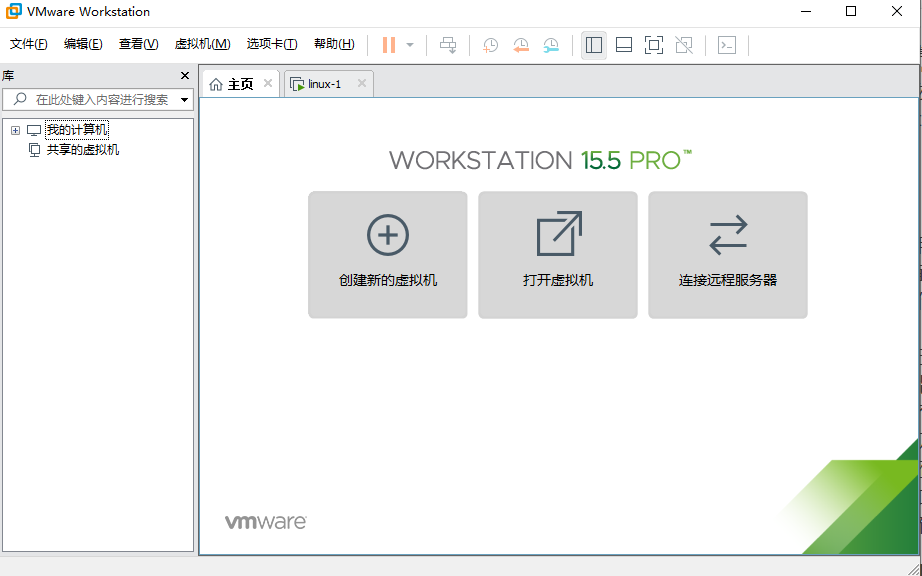Take a snapshot with the clock-plus icon
The width and height of the screenshot is (922, 576).
click(490, 45)
